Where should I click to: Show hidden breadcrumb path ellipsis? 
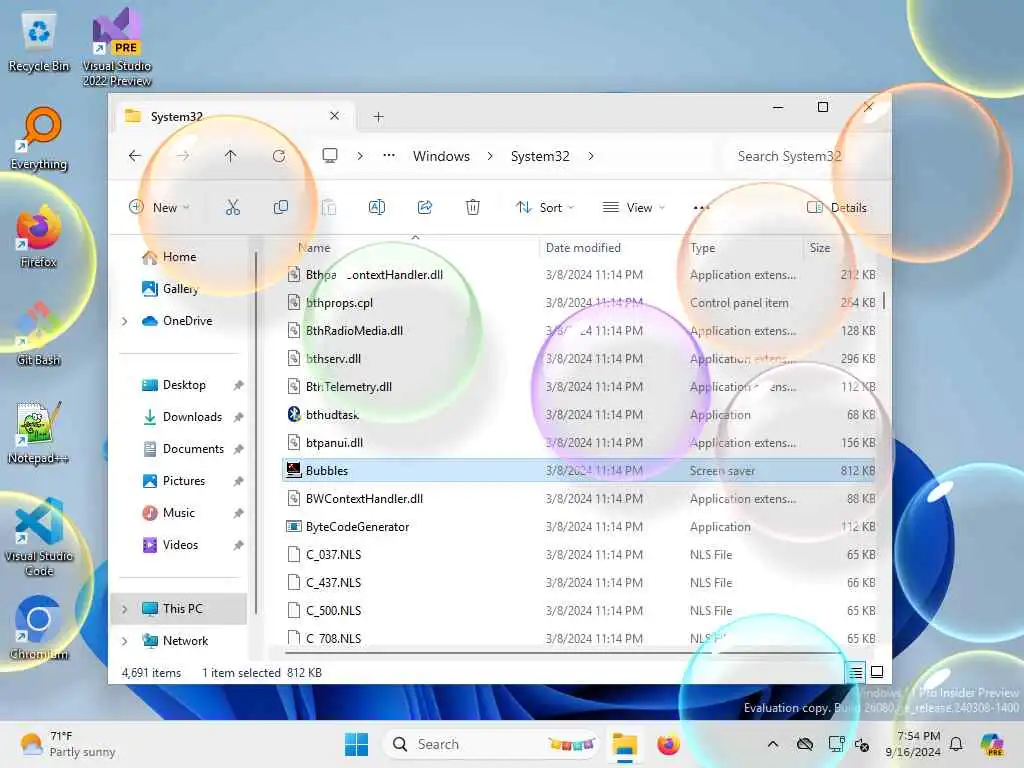(389, 155)
